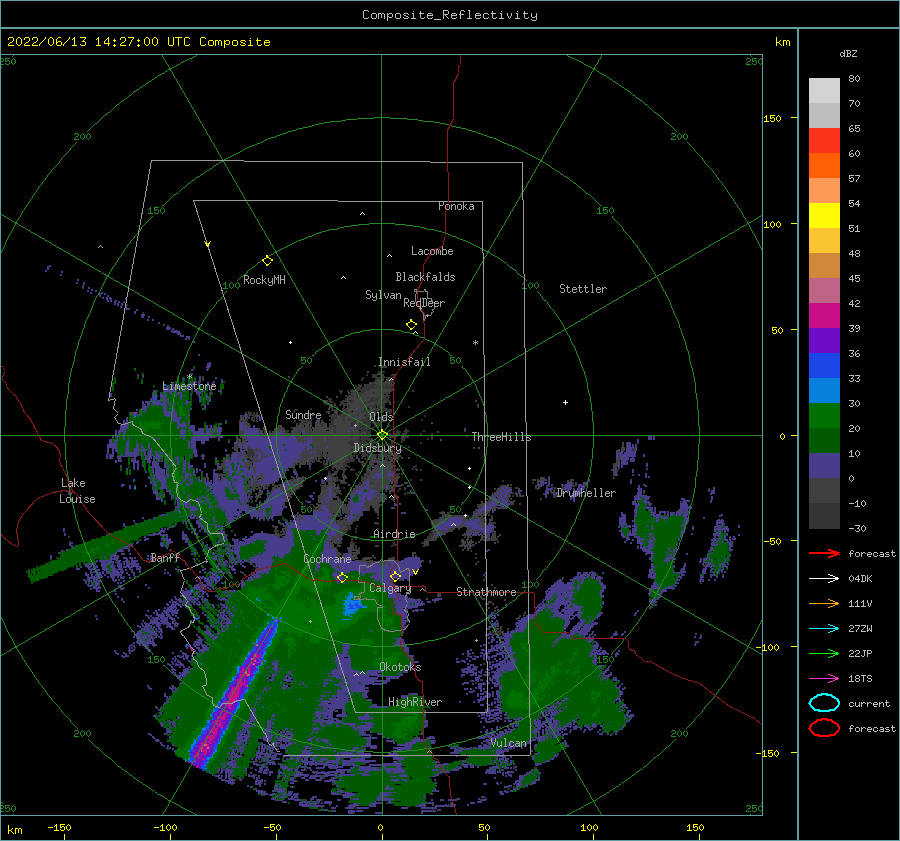The height and width of the screenshot is (841, 900).
Task: Click the Ponoka city label
Action: click(x=456, y=206)
